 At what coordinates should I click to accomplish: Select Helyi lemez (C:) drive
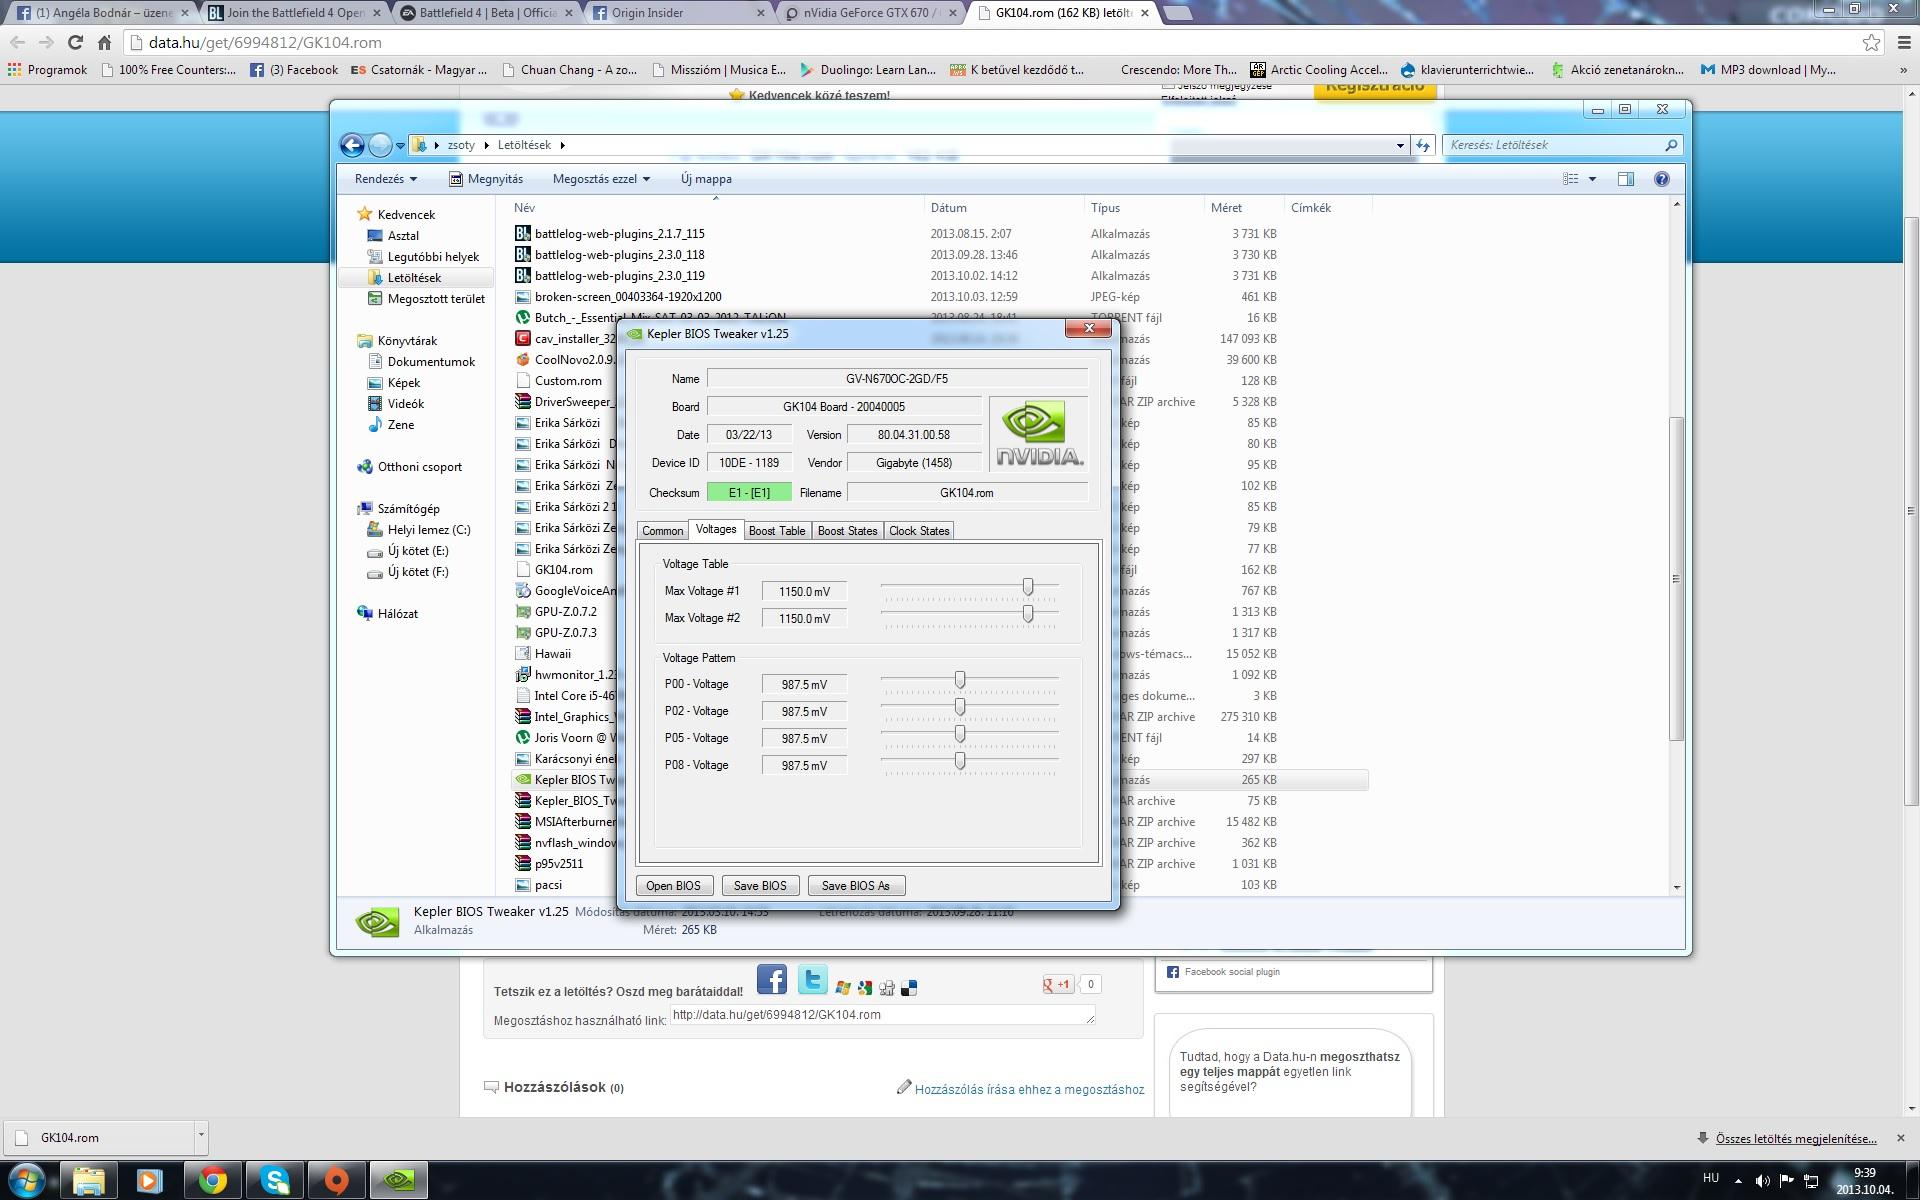point(428,530)
